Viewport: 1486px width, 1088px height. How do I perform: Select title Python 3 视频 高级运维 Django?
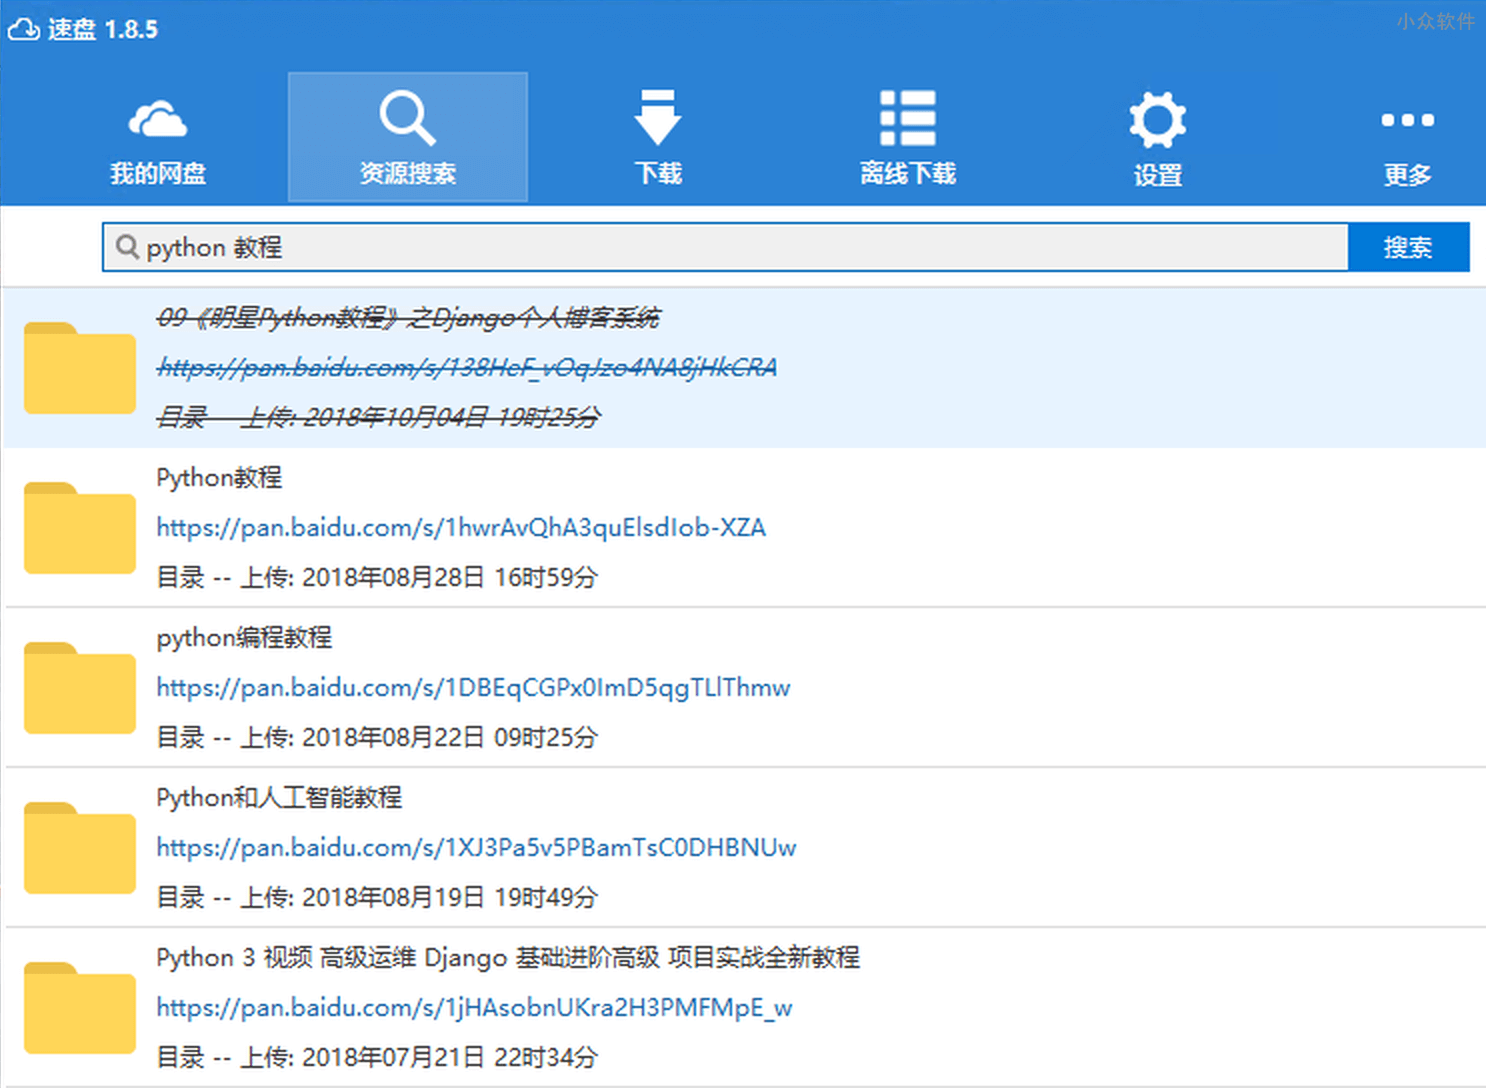pyautogui.click(x=508, y=958)
